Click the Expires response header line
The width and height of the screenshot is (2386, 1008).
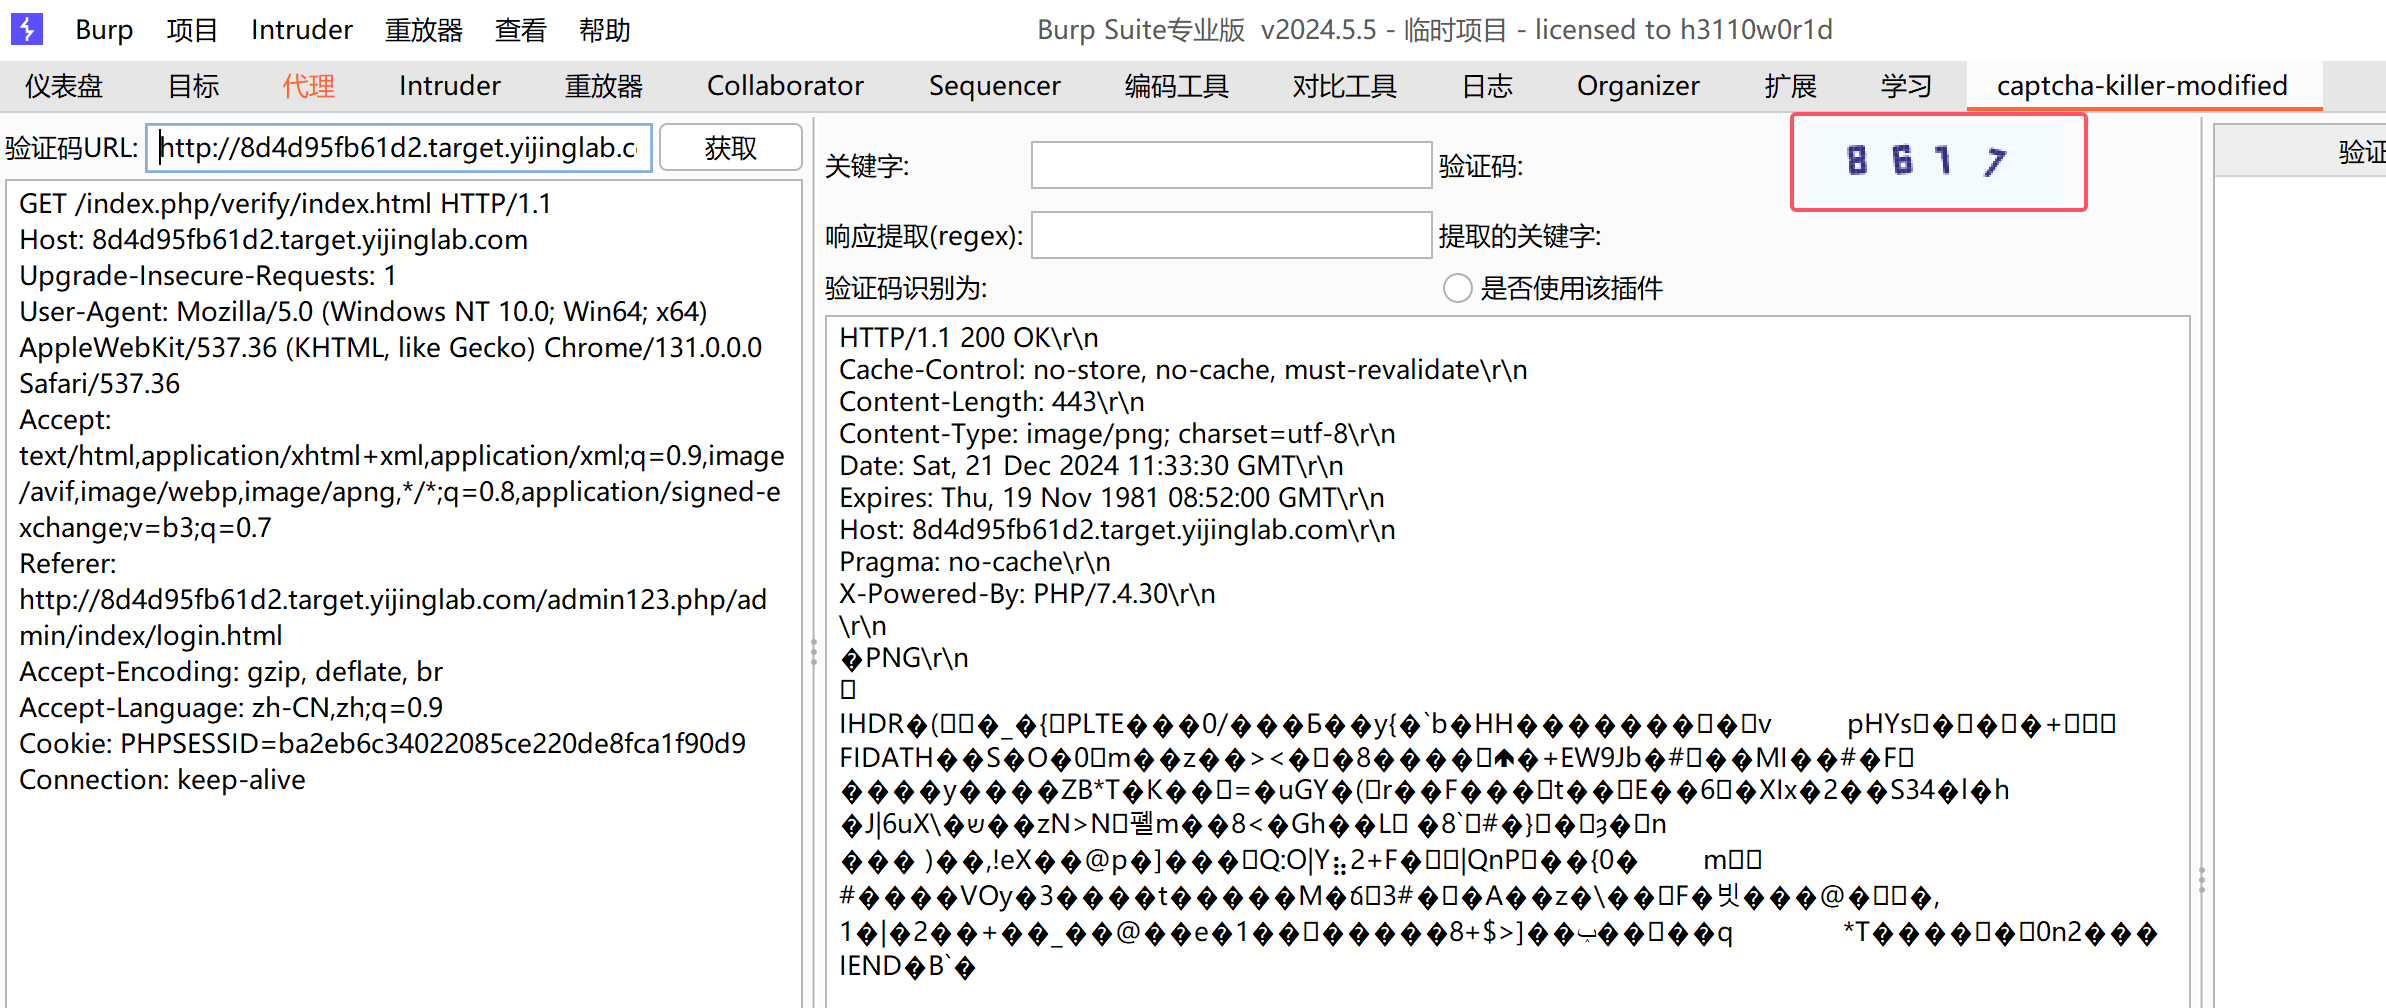(1112, 498)
